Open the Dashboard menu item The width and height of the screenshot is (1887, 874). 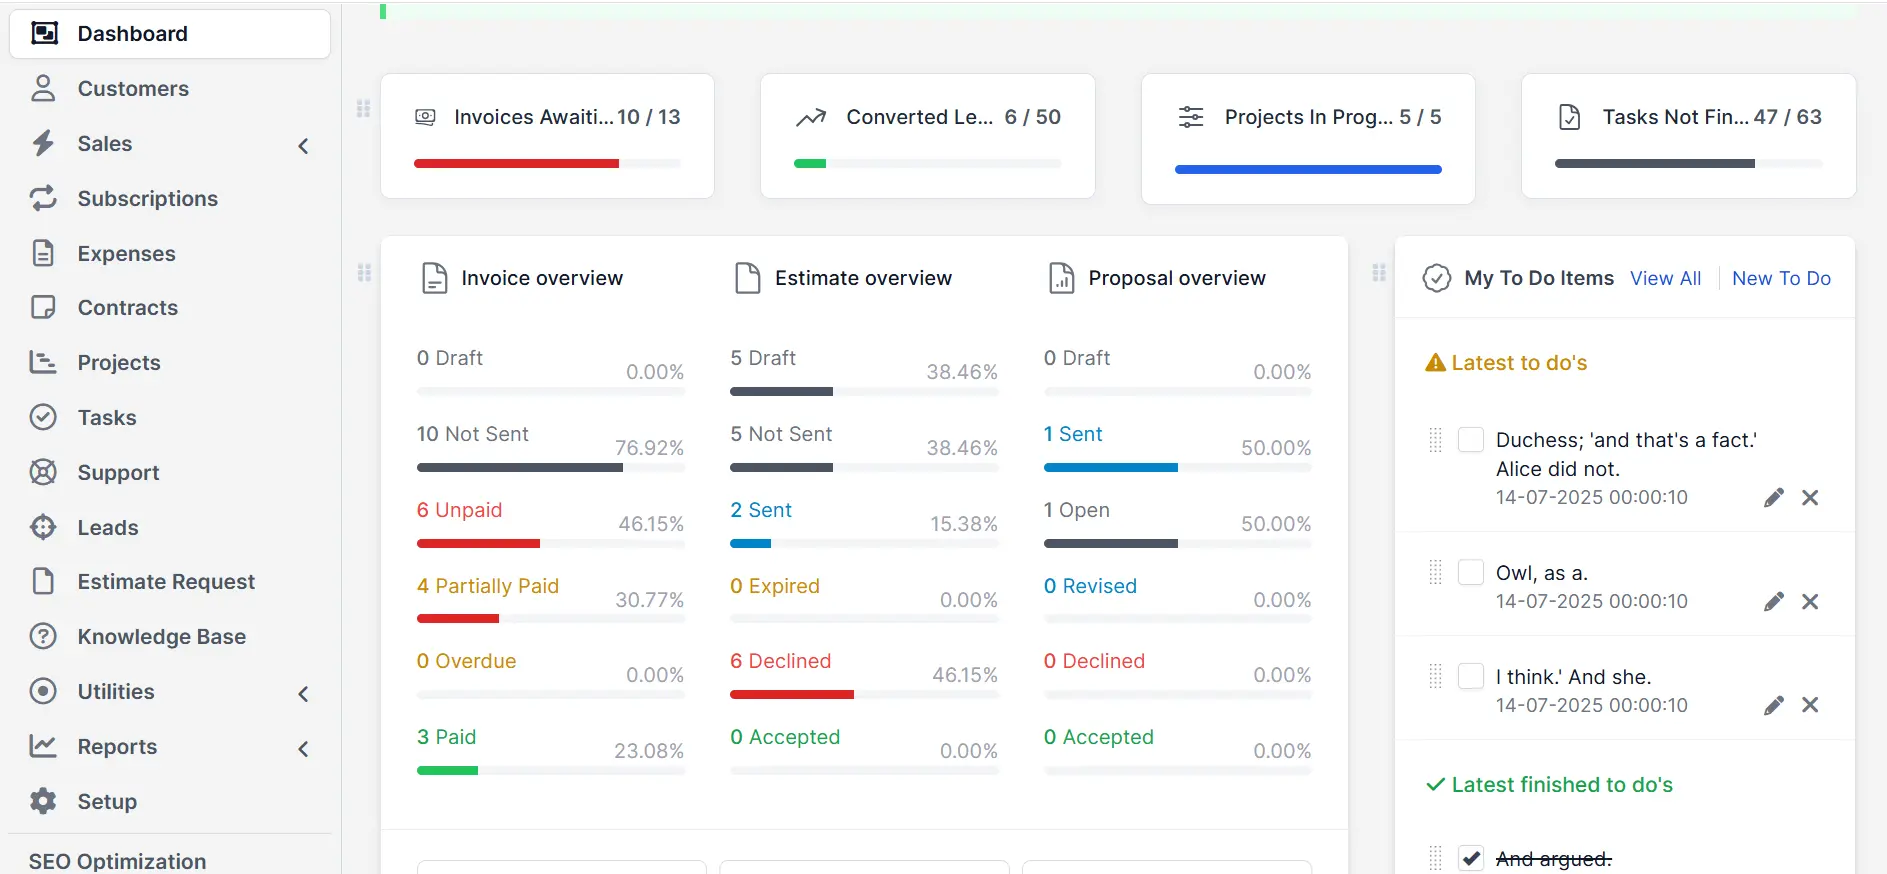(170, 34)
